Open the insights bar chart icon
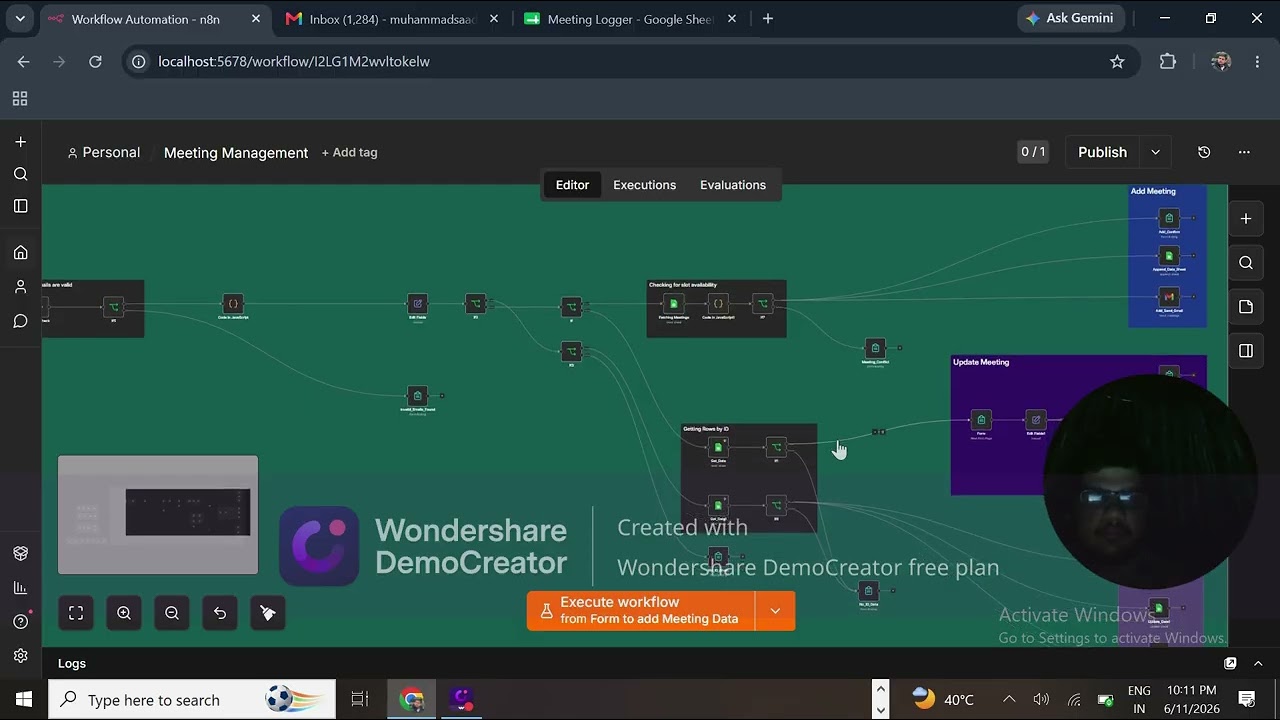Viewport: 1280px width, 720px height. click(20, 587)
